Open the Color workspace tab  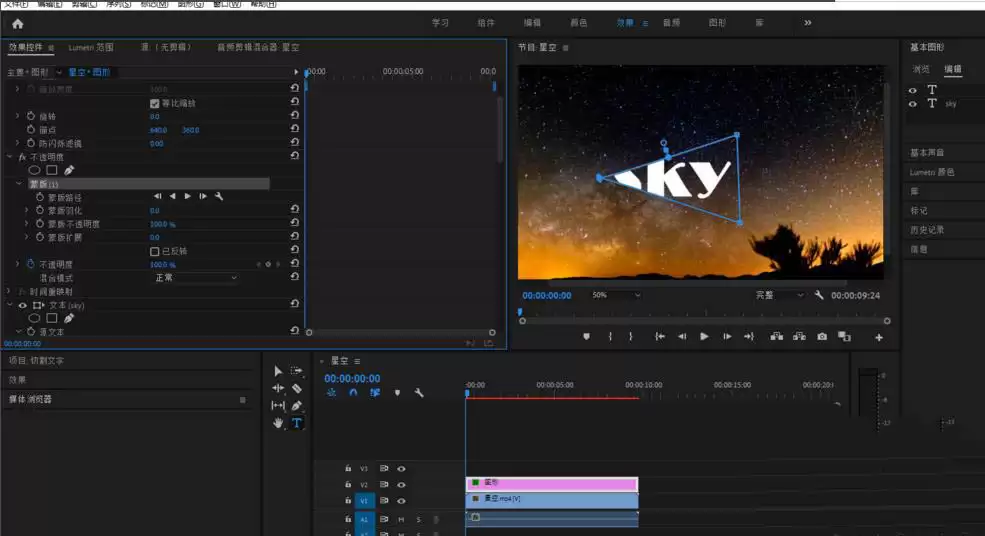tap(578, 23)
